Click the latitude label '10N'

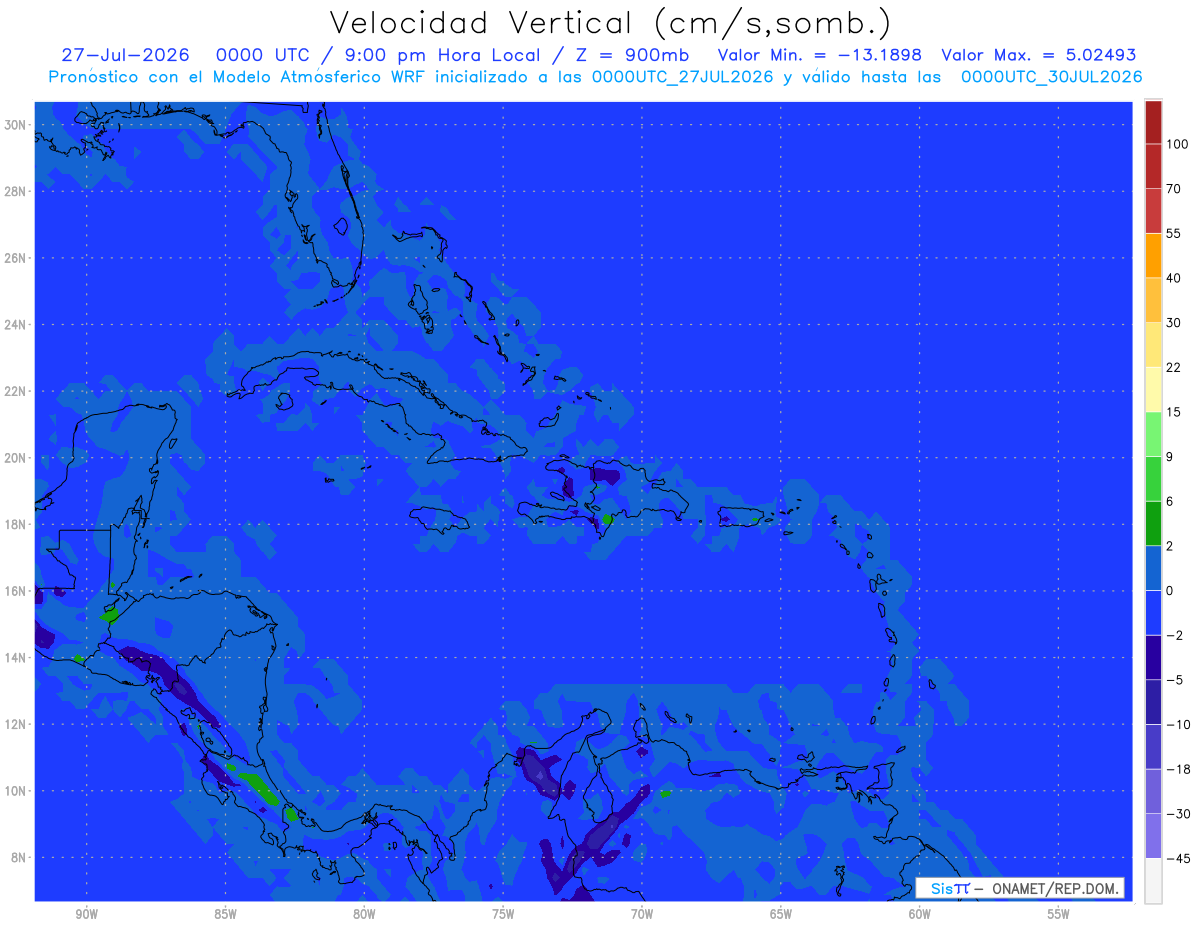[17, 791]
